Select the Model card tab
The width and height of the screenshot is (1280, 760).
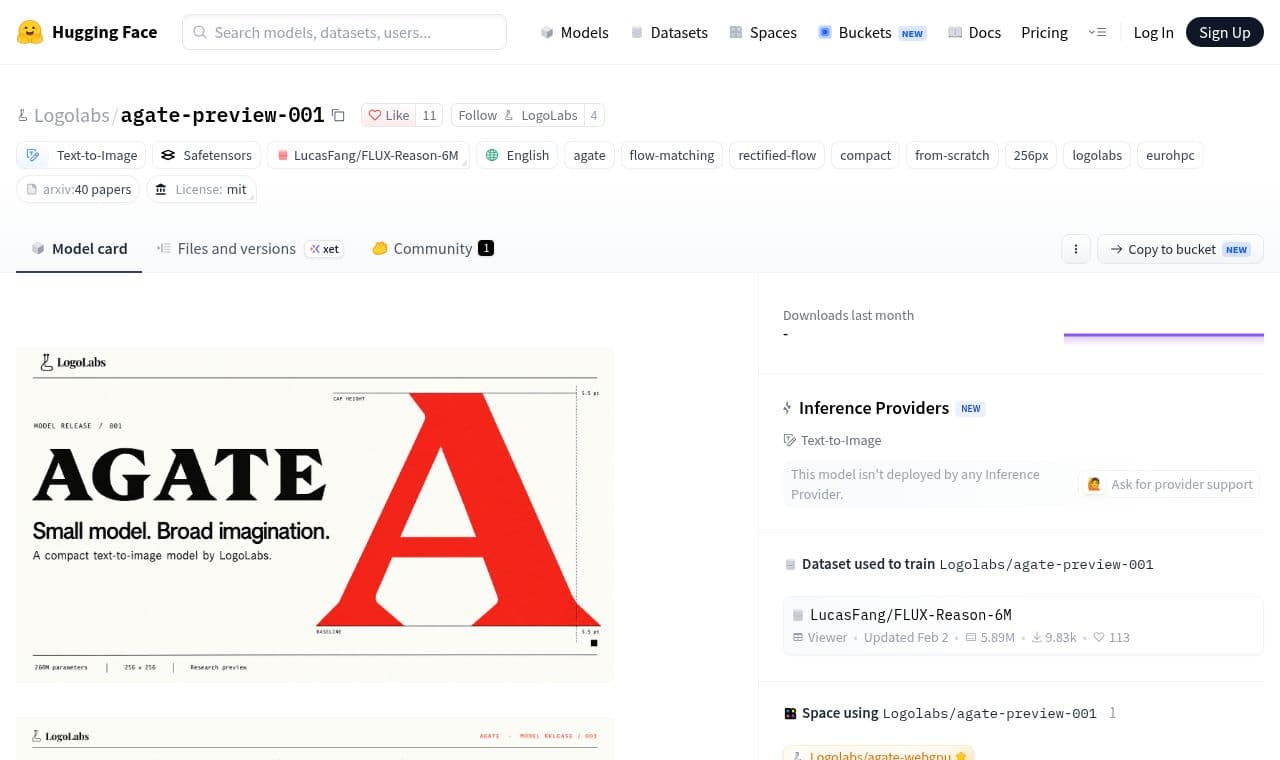[79, 249]
